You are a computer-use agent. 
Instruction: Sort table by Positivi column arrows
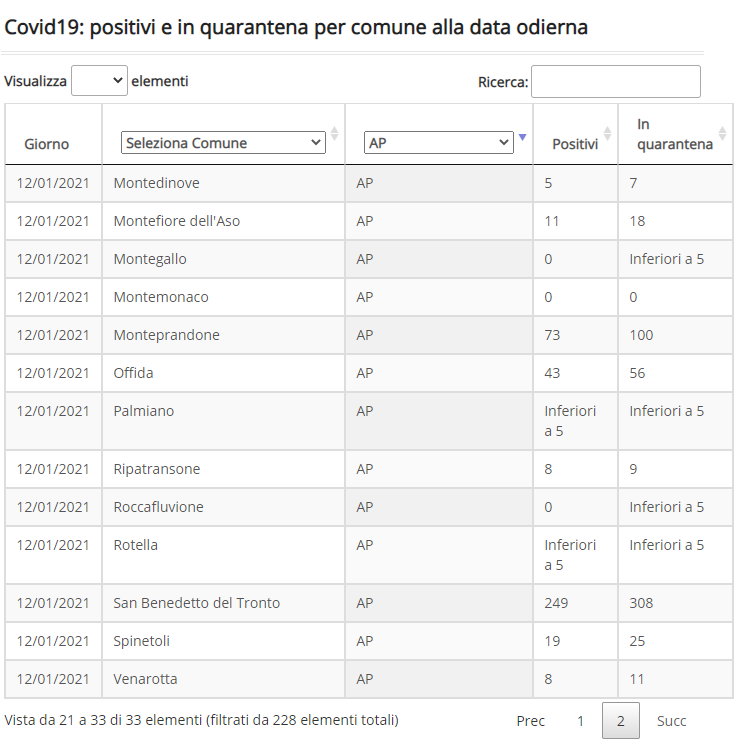[607, 134]
